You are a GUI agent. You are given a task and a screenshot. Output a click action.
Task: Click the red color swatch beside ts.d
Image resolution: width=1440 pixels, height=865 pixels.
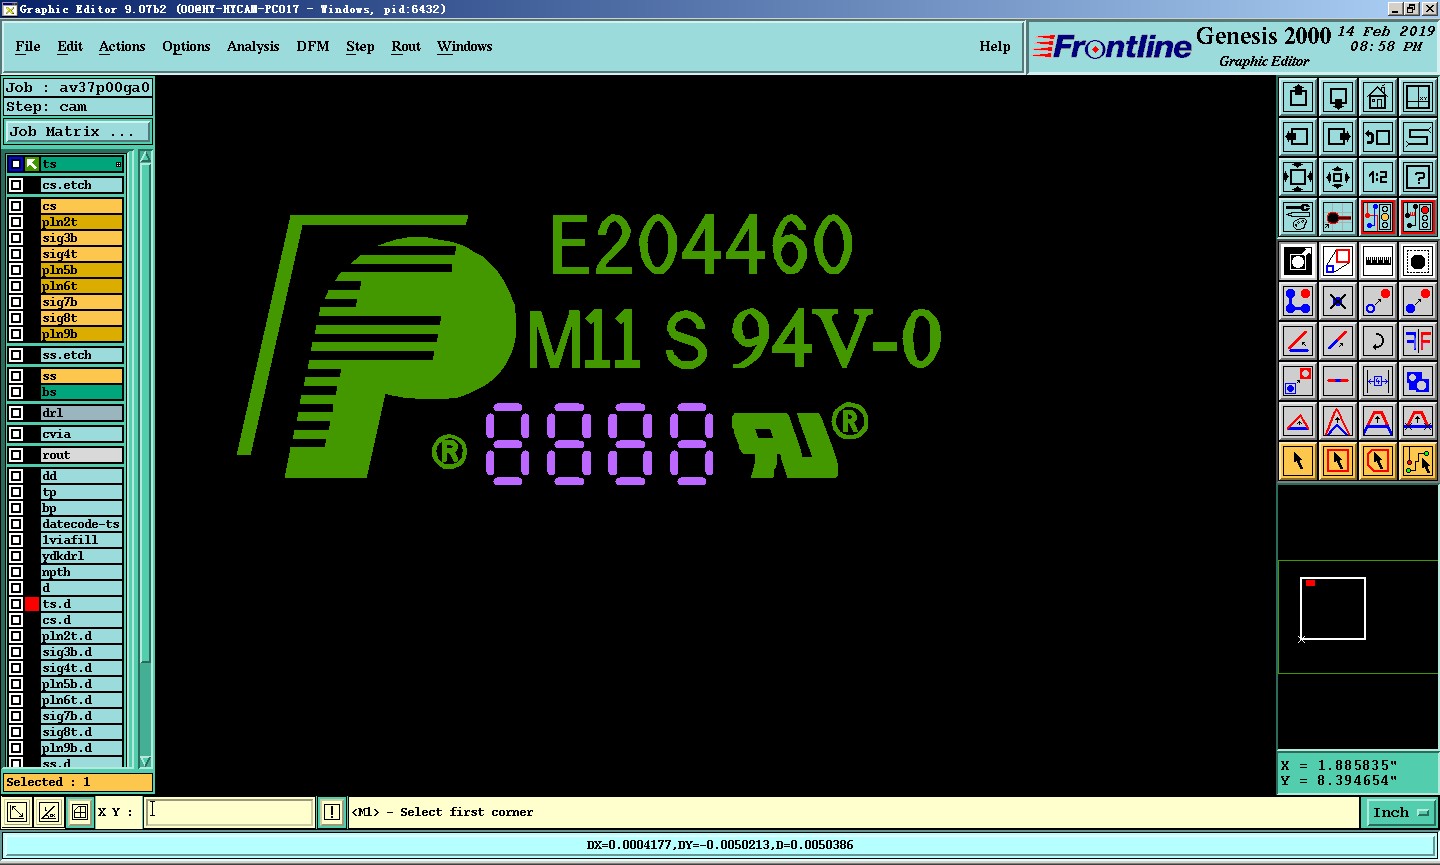(32, 604)
